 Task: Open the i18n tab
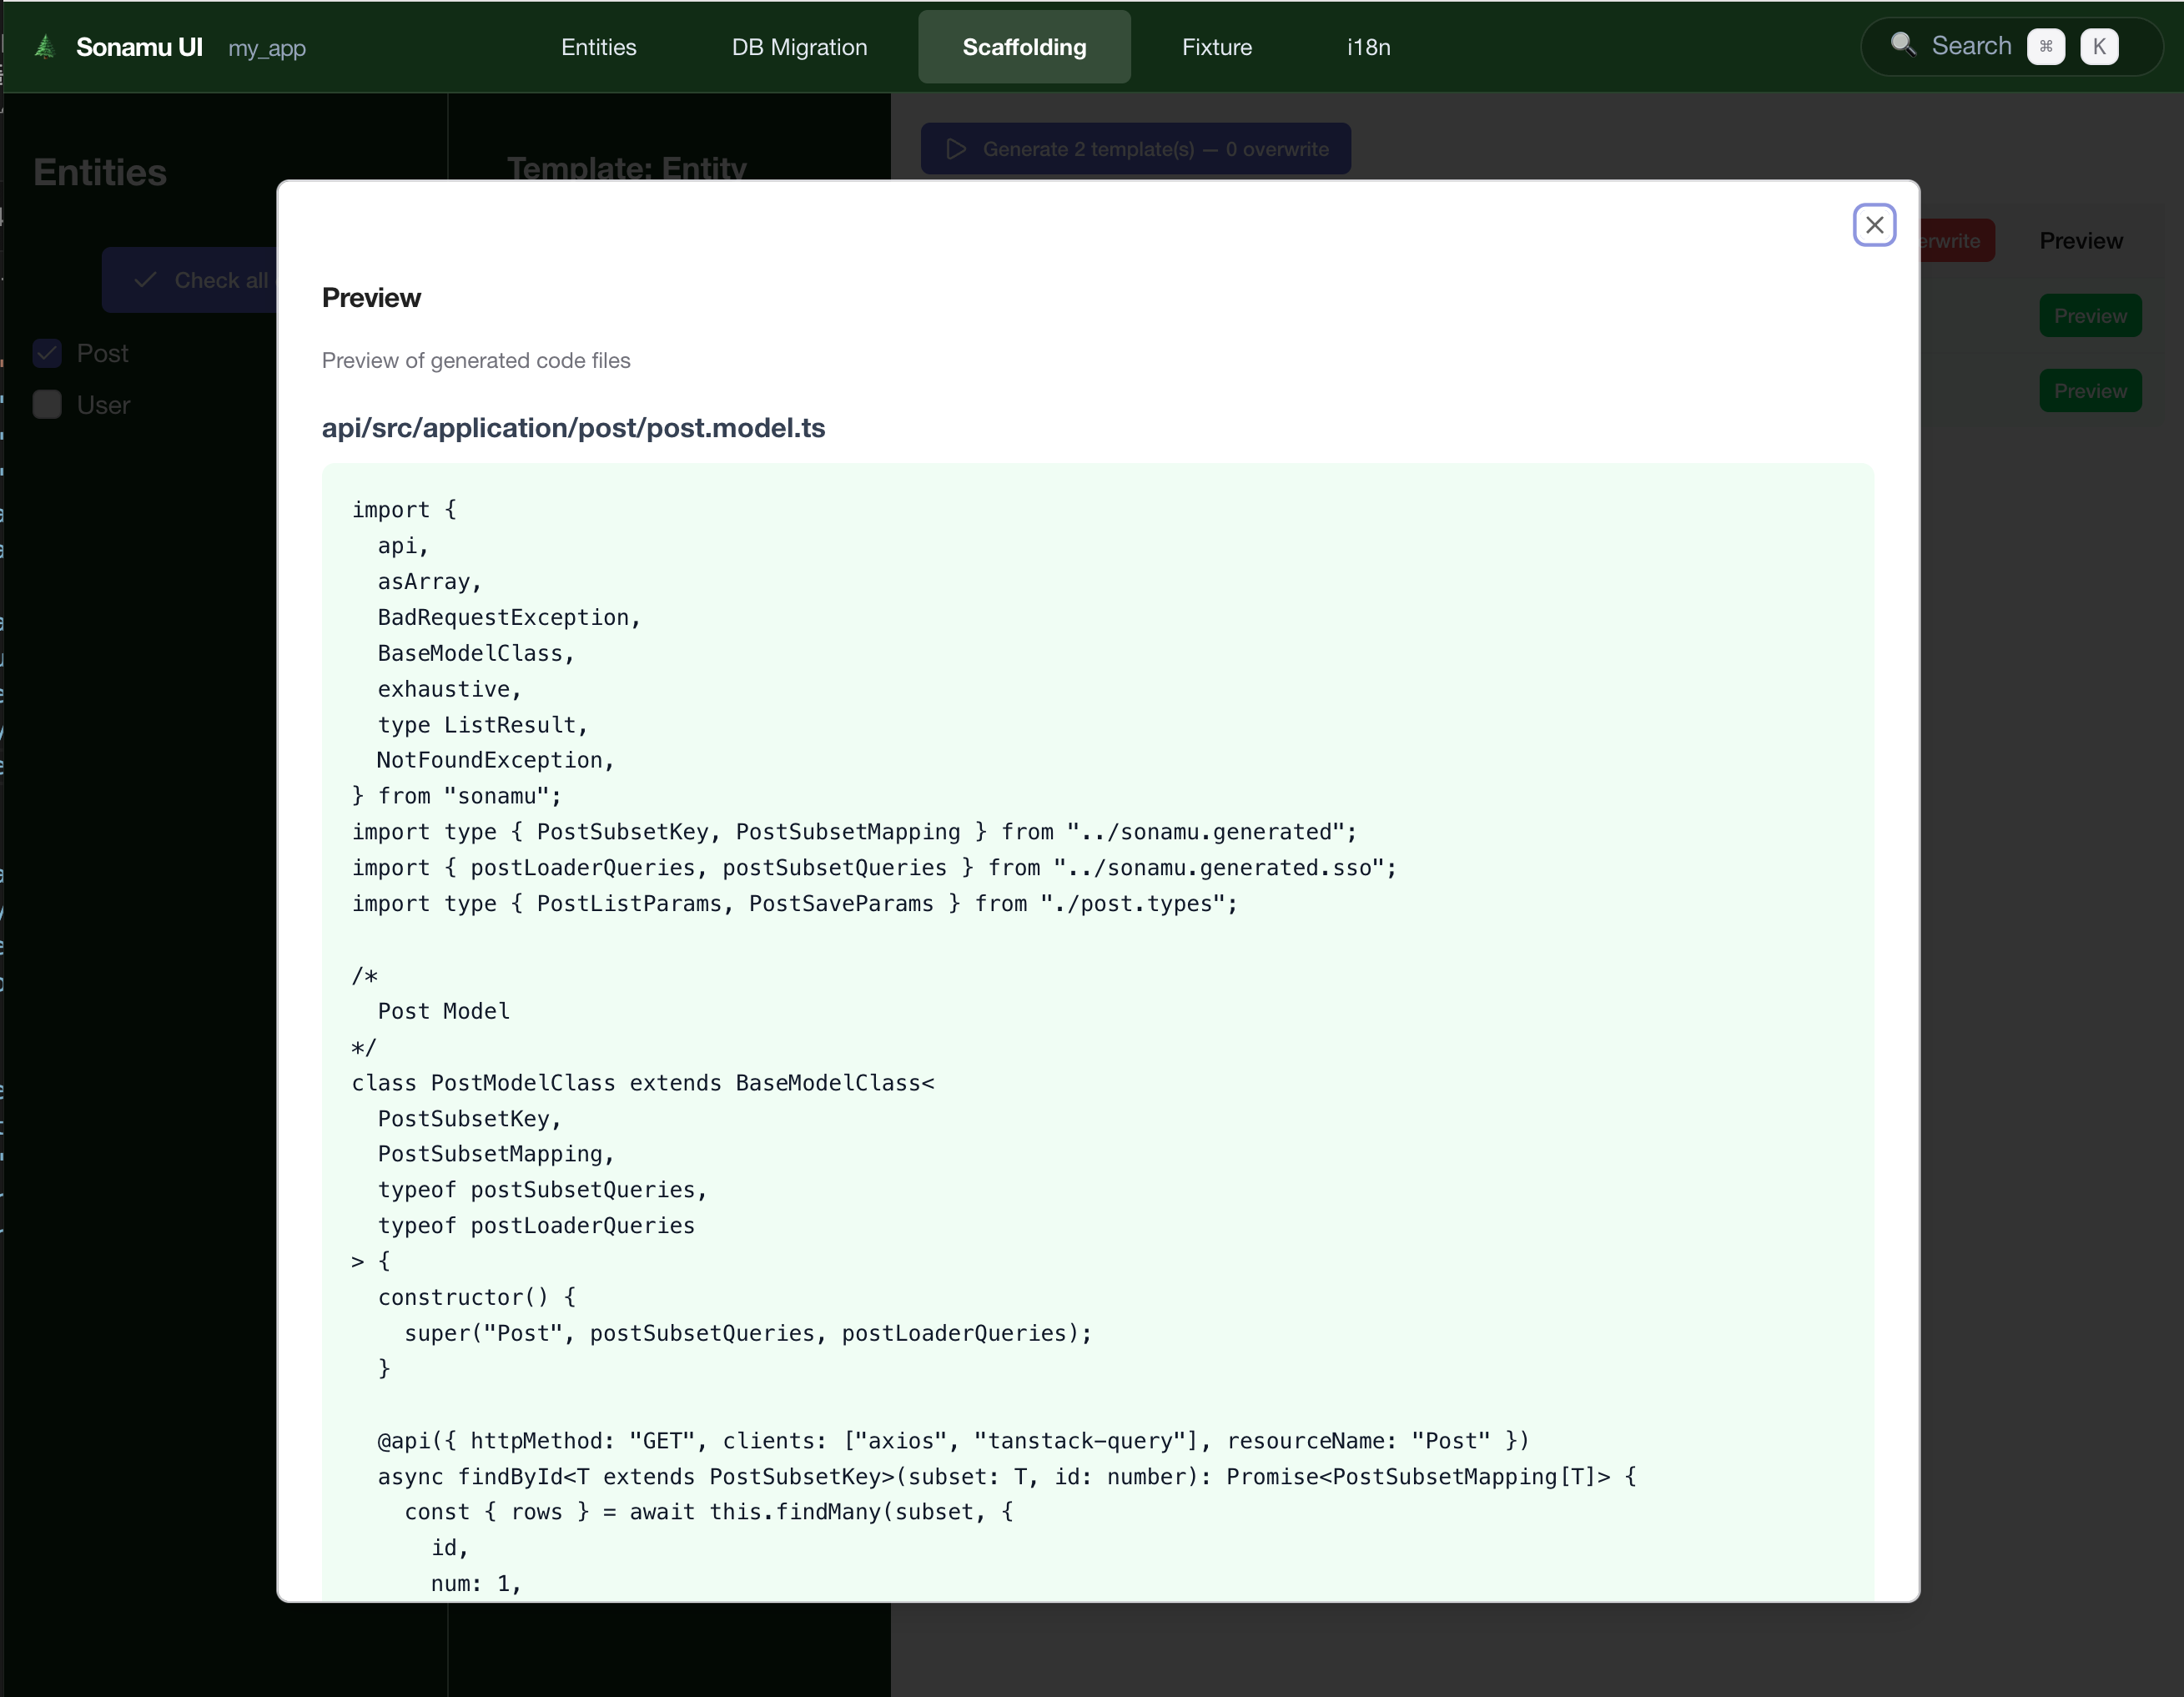point(1368,47)
